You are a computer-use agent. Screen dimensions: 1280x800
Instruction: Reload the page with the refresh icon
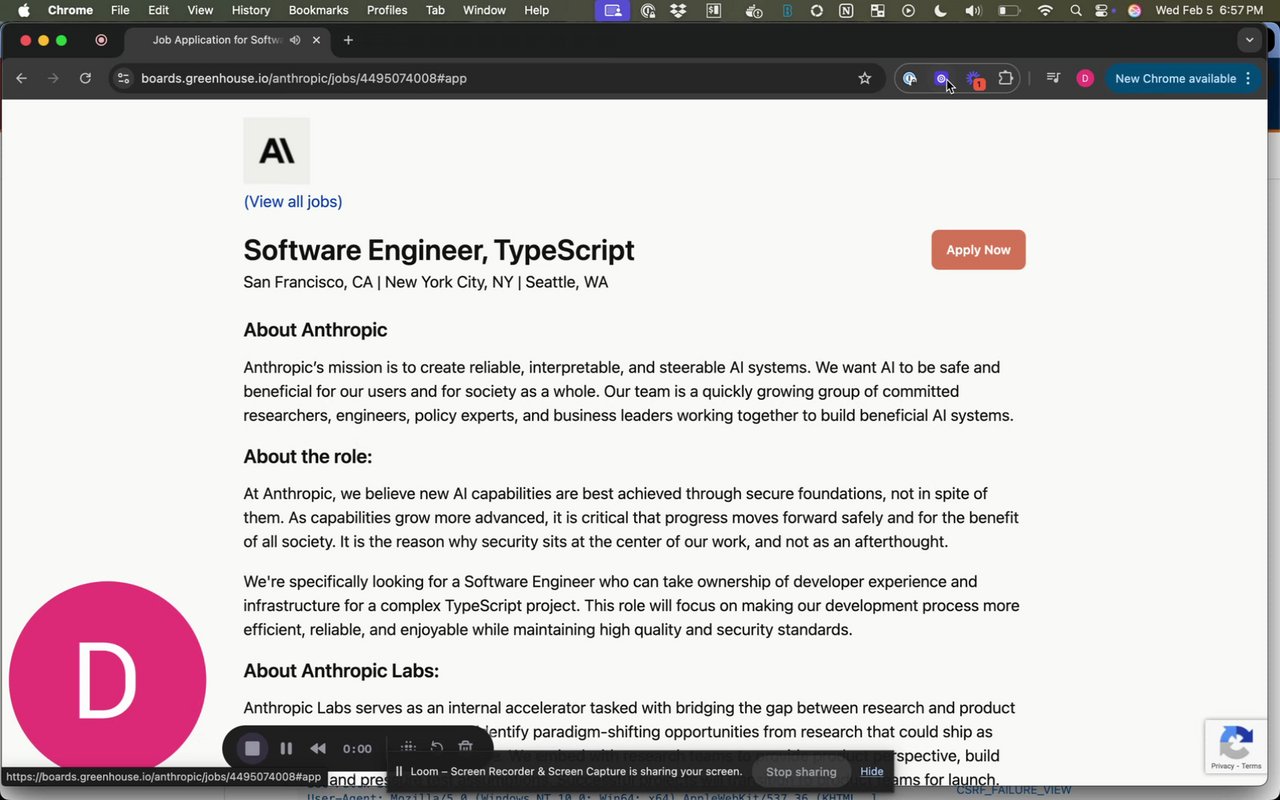[x=86, y=78]
